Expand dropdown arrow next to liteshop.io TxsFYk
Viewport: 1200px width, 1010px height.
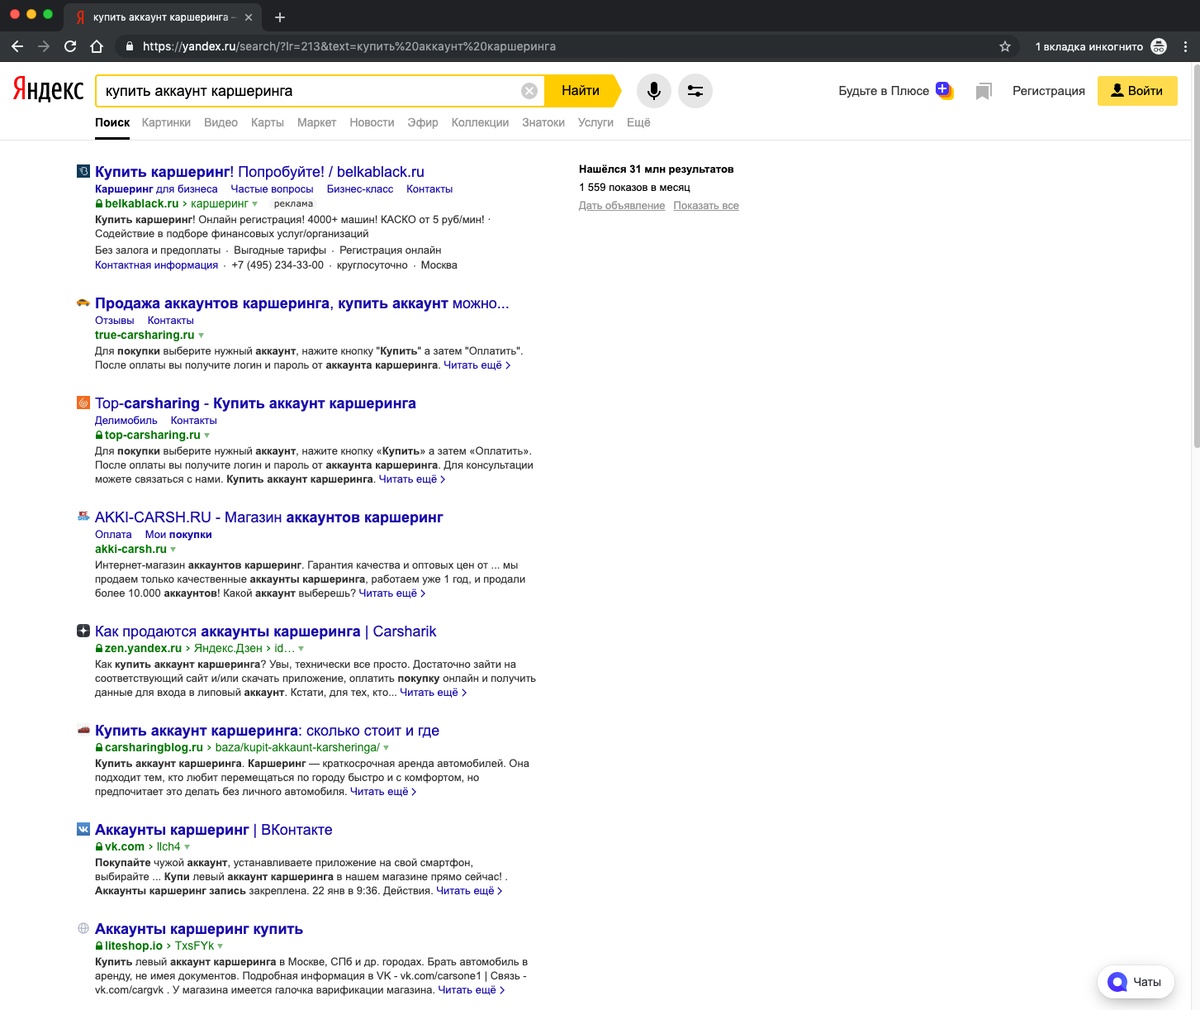pyautogui.click(x=220, y=946)
